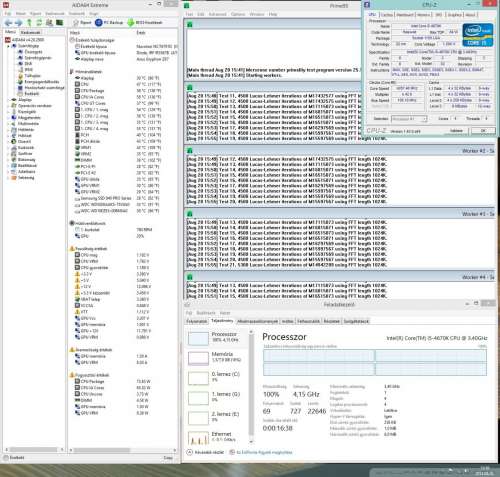
Task: Click the Prime95 Worker #3 window icon
Action: coord(190,214)
